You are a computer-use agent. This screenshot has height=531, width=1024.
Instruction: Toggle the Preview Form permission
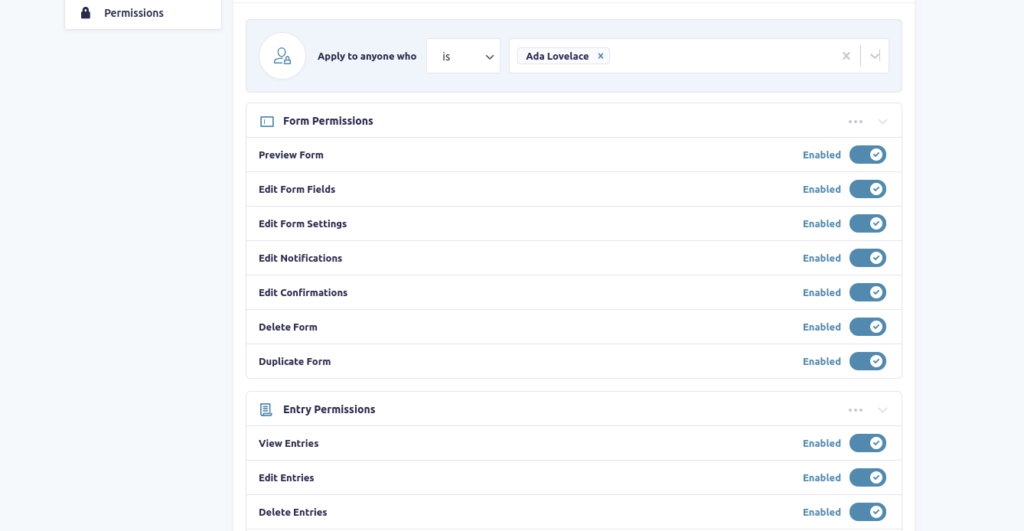(867, 155)
